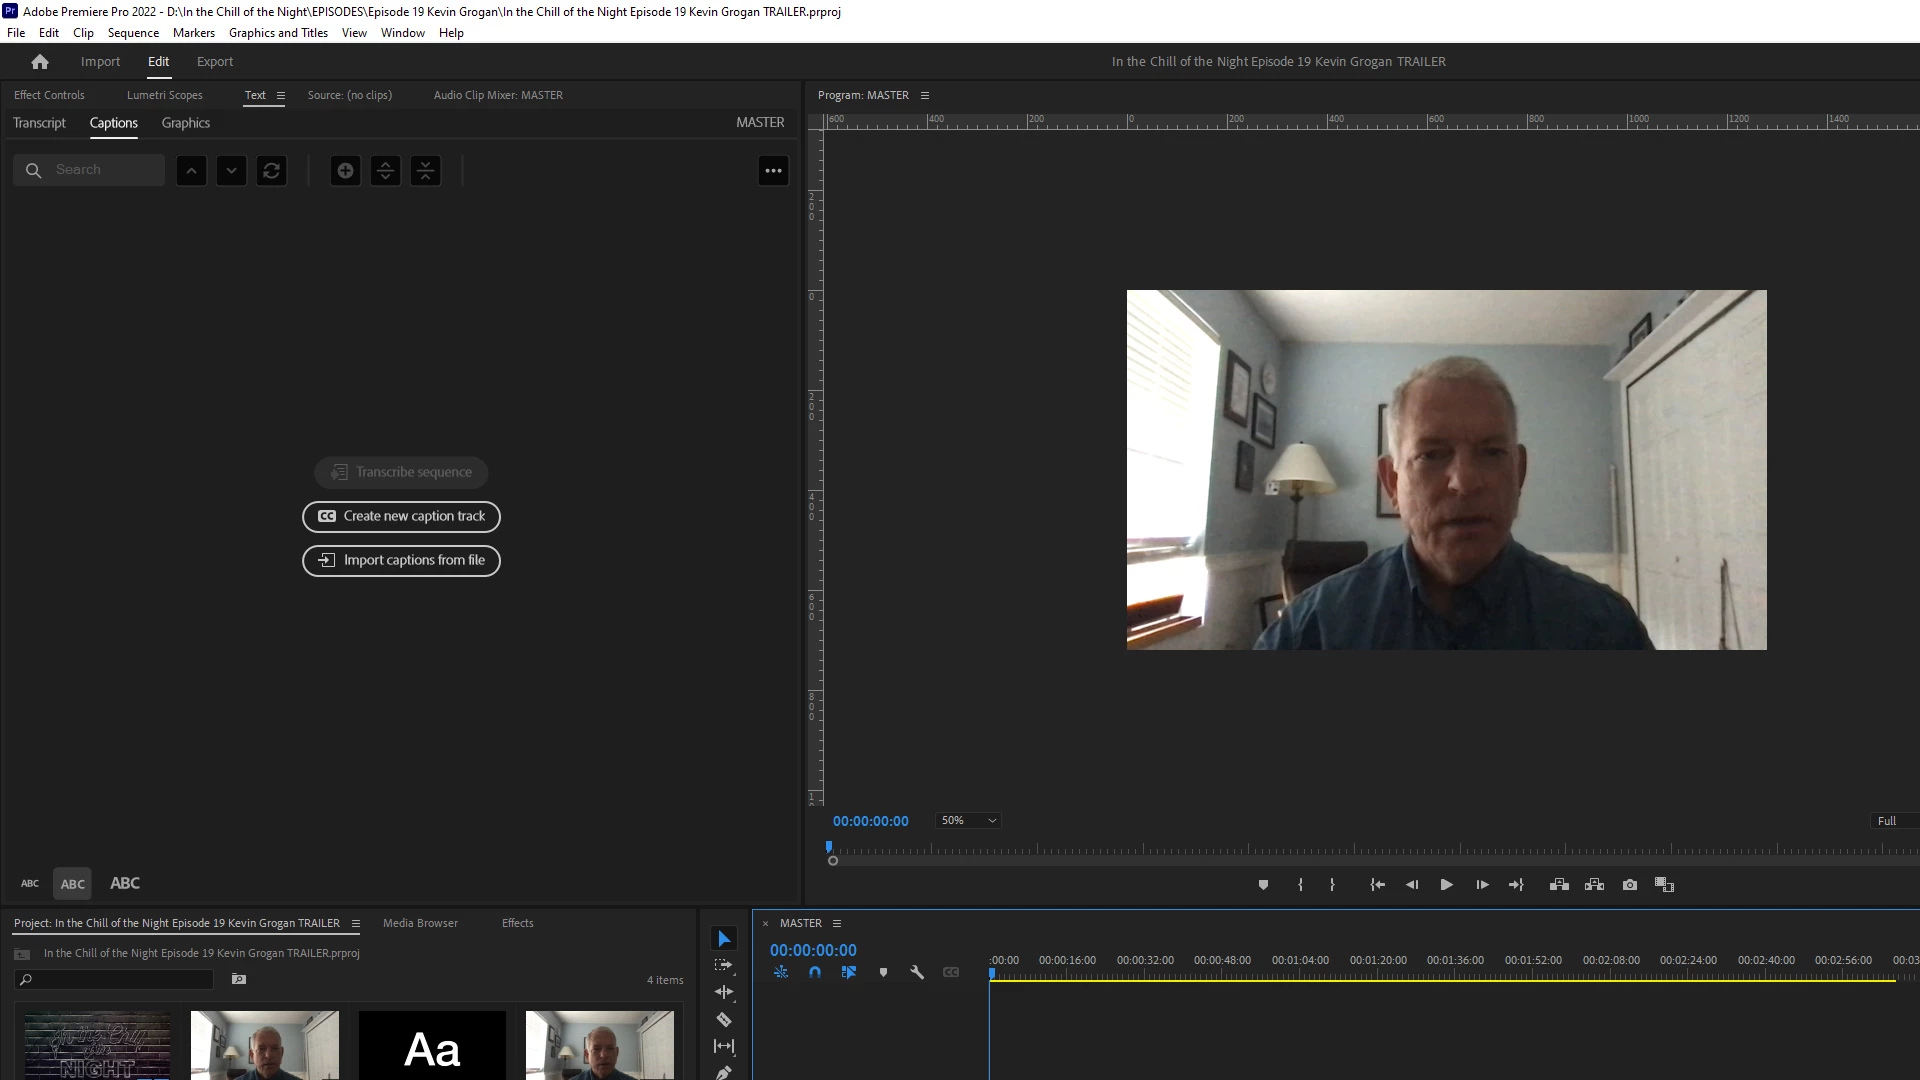
Task: Toggle insert sequences as nests
Action: point(781,972)
